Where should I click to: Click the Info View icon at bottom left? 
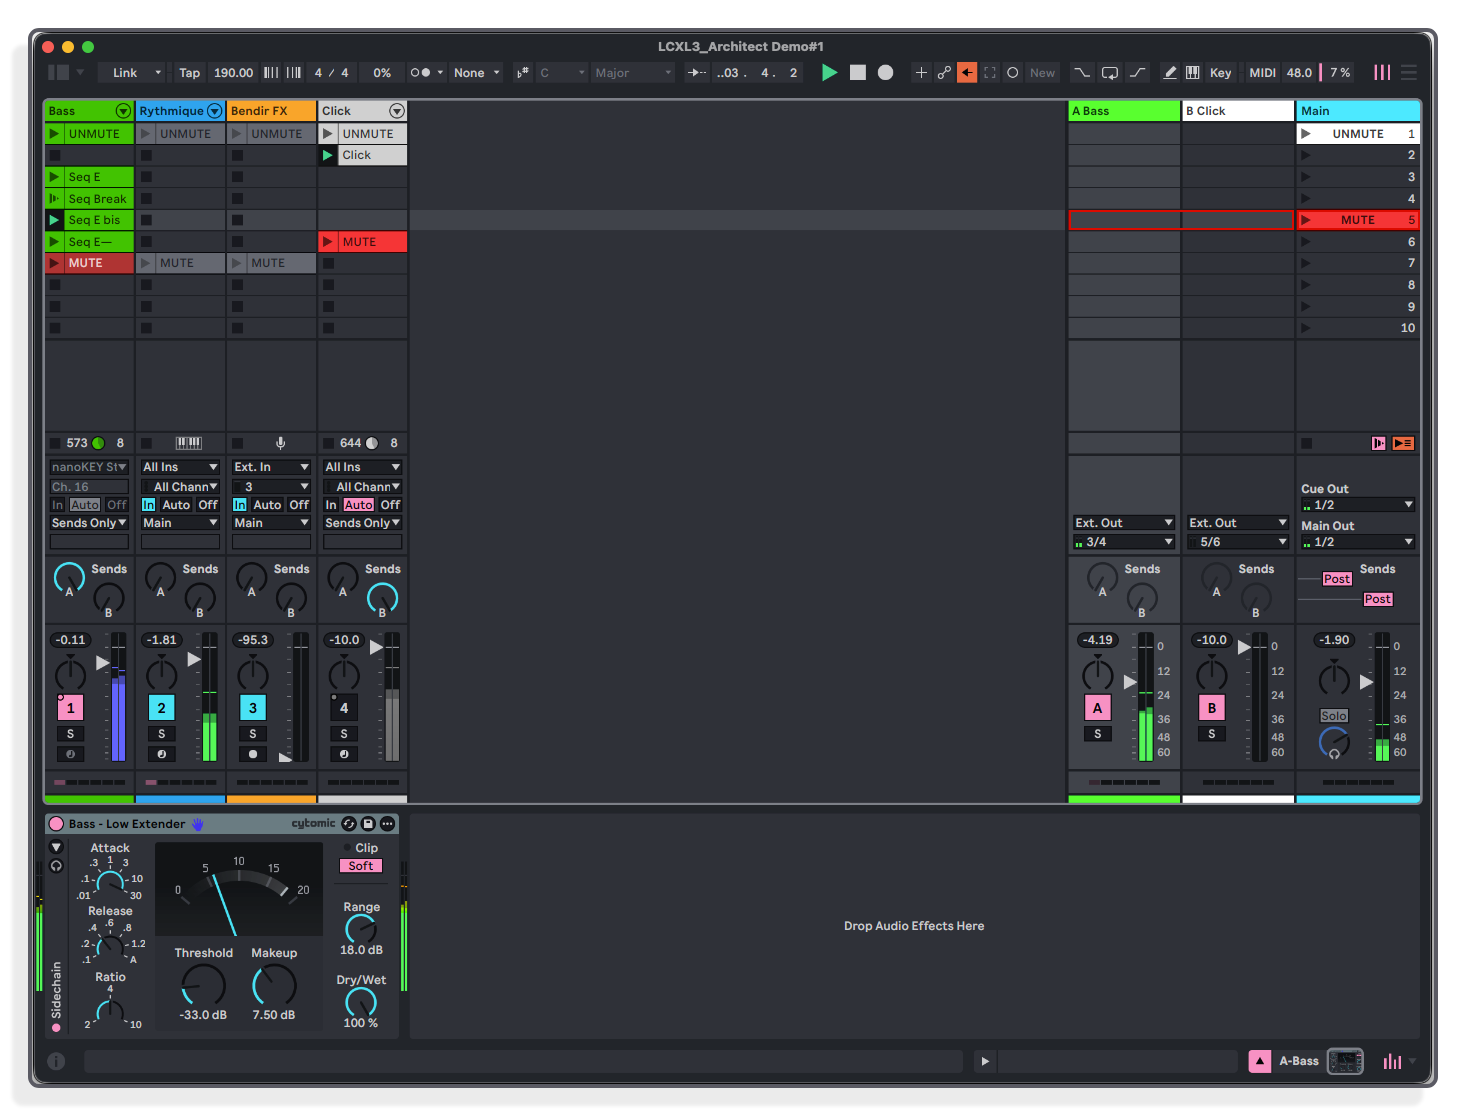56,1061
